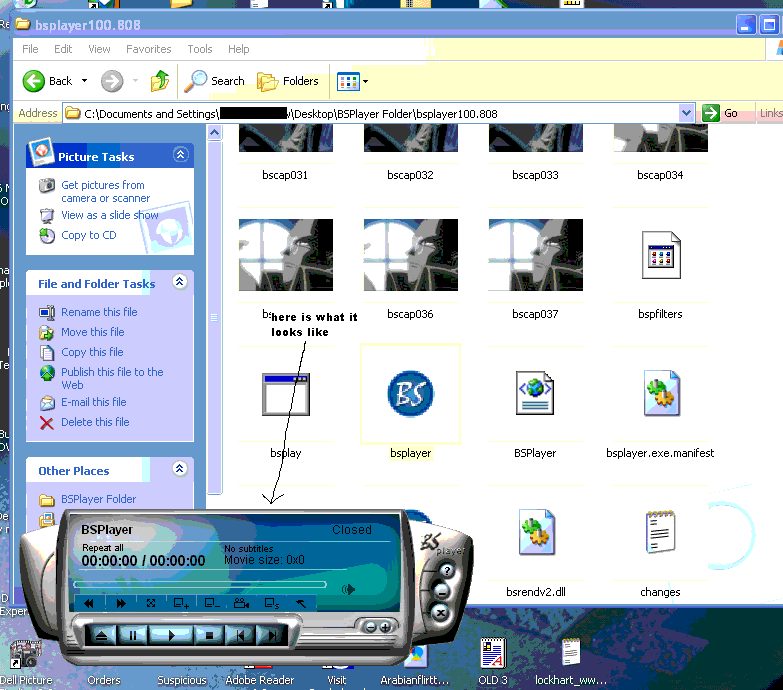Click the subtitles icon in BSPlayer
The height and width of the screenshot is (690, 783).
click(272, 603)
